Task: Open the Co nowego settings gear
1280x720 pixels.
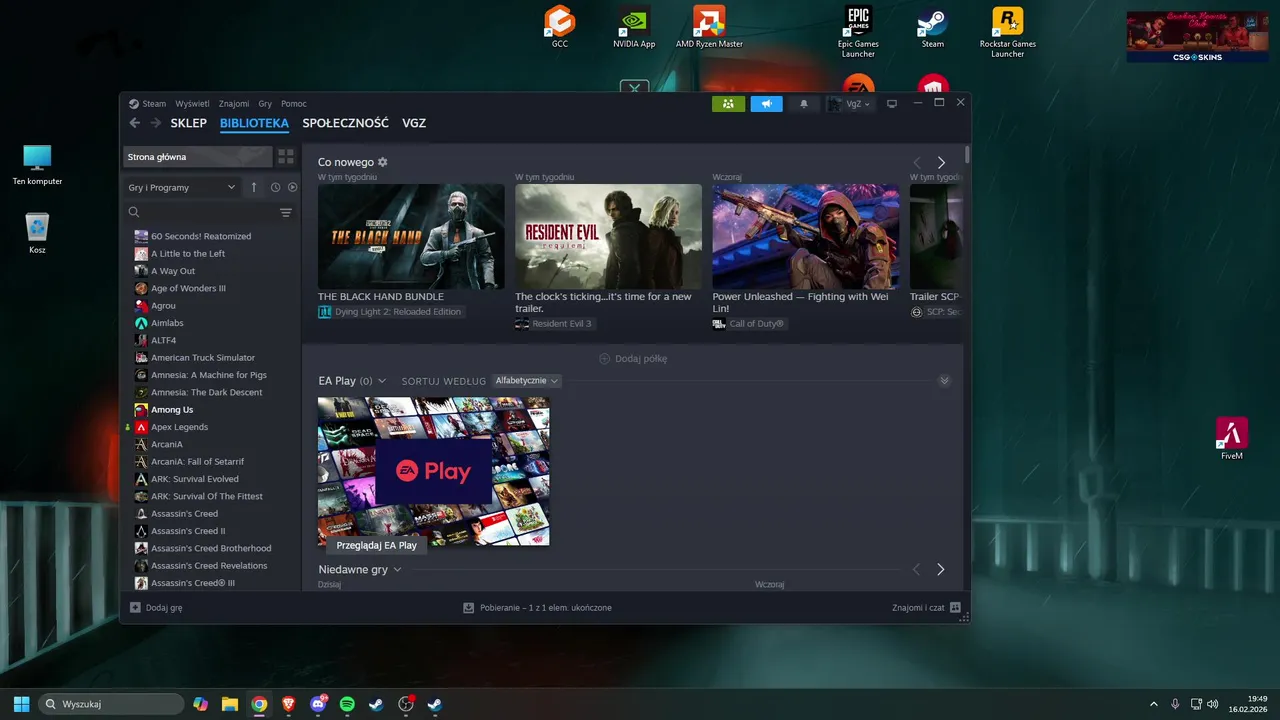Action: [382, 162]
